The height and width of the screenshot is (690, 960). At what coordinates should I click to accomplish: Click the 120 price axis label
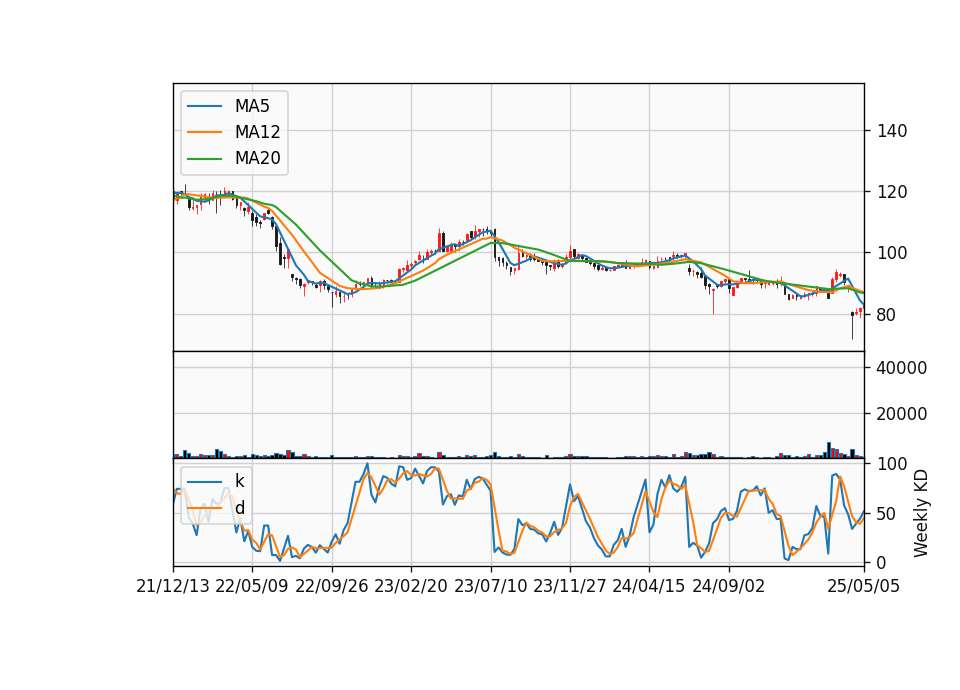(x=891, y=192)
